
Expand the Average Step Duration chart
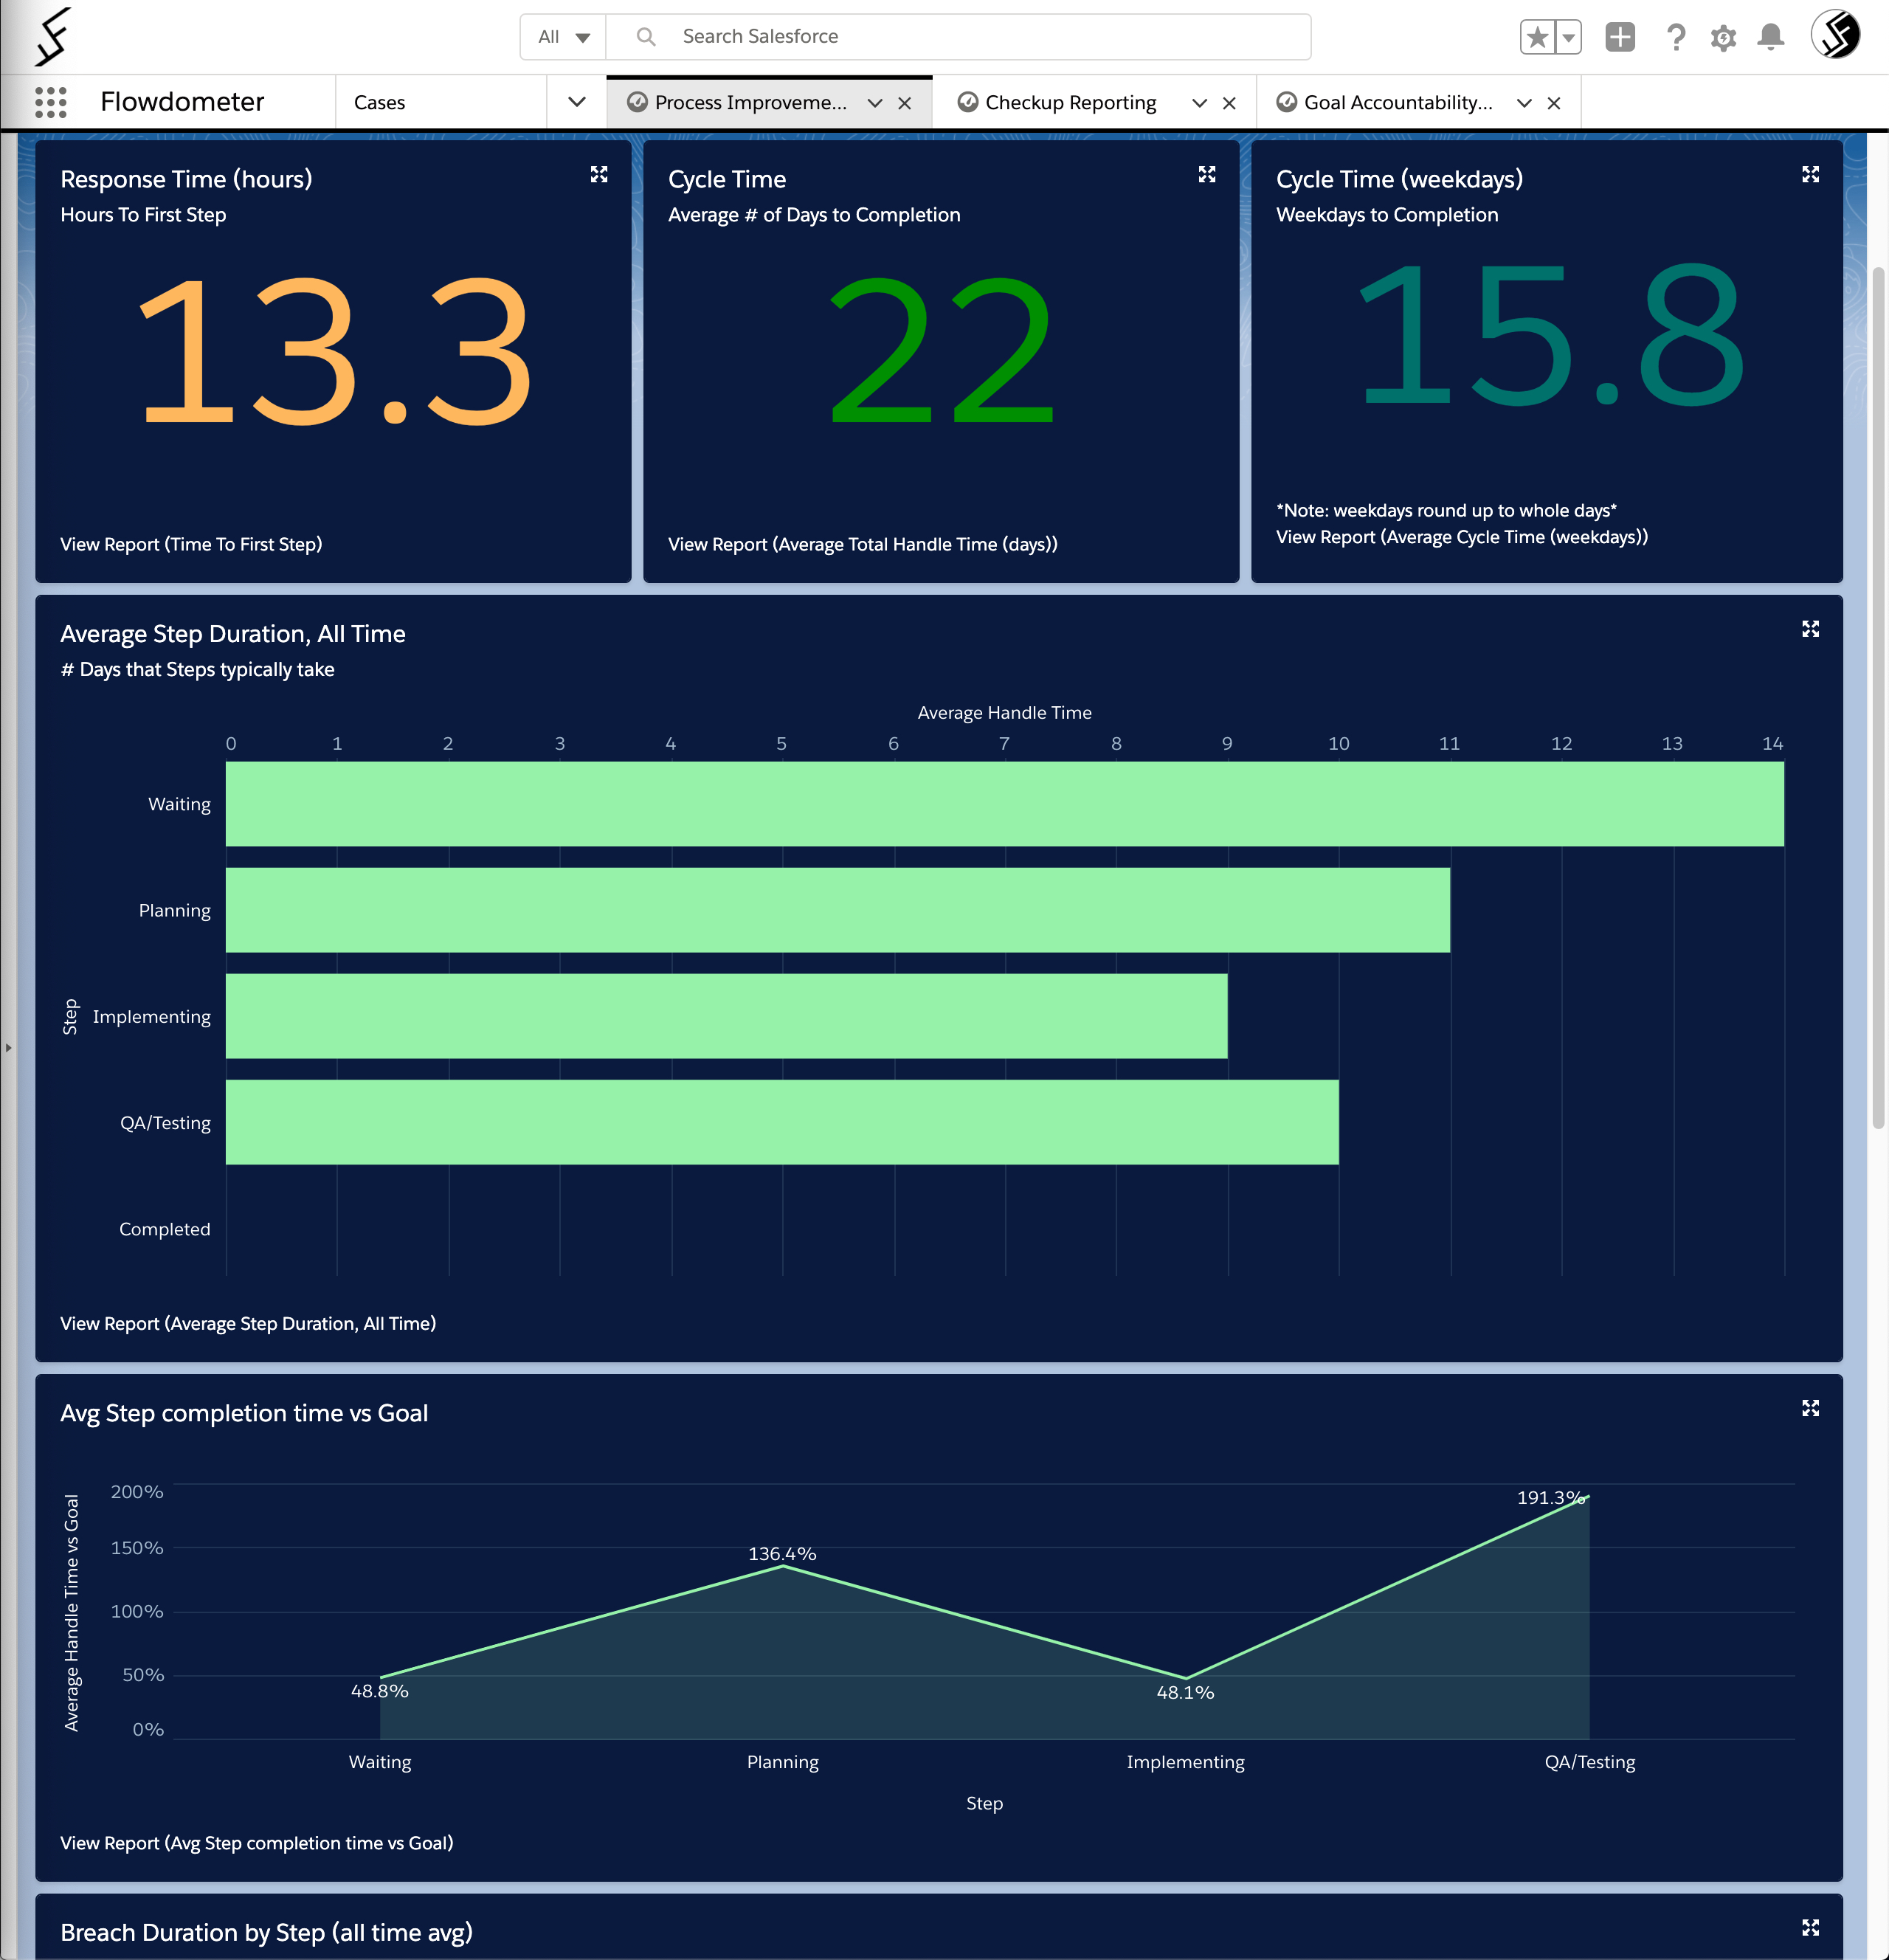coord(1810,629)
